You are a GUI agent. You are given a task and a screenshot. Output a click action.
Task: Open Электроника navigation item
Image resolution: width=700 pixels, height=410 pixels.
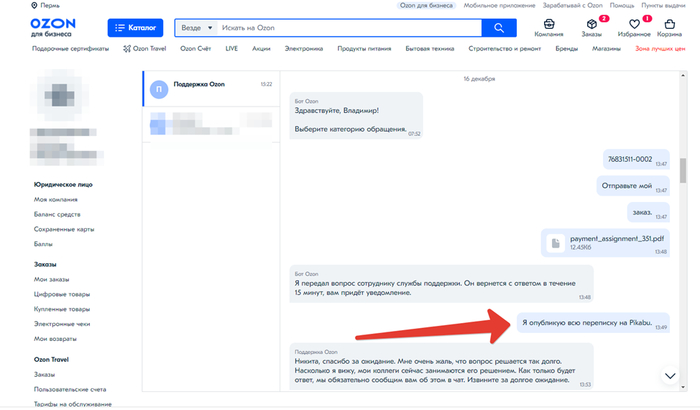click(x=304, y=49)
